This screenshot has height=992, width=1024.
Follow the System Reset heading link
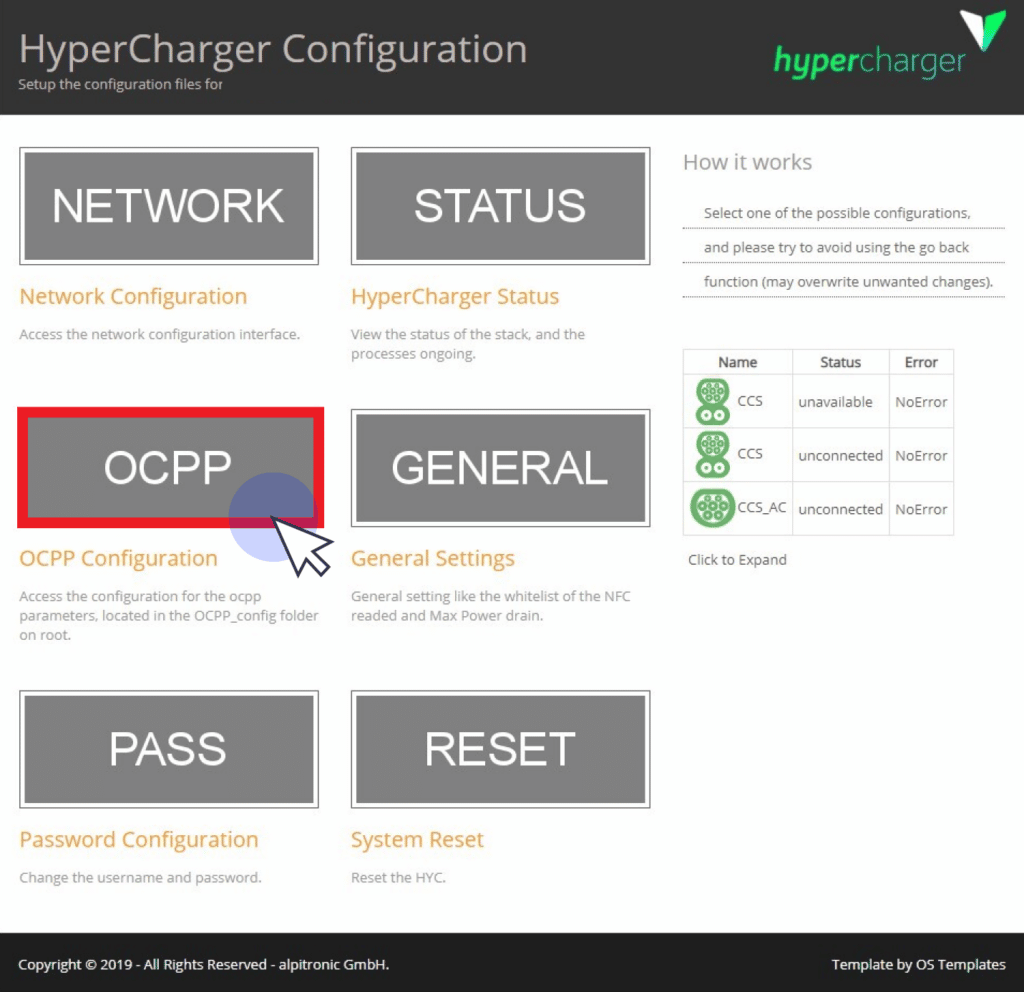(417, 840)
